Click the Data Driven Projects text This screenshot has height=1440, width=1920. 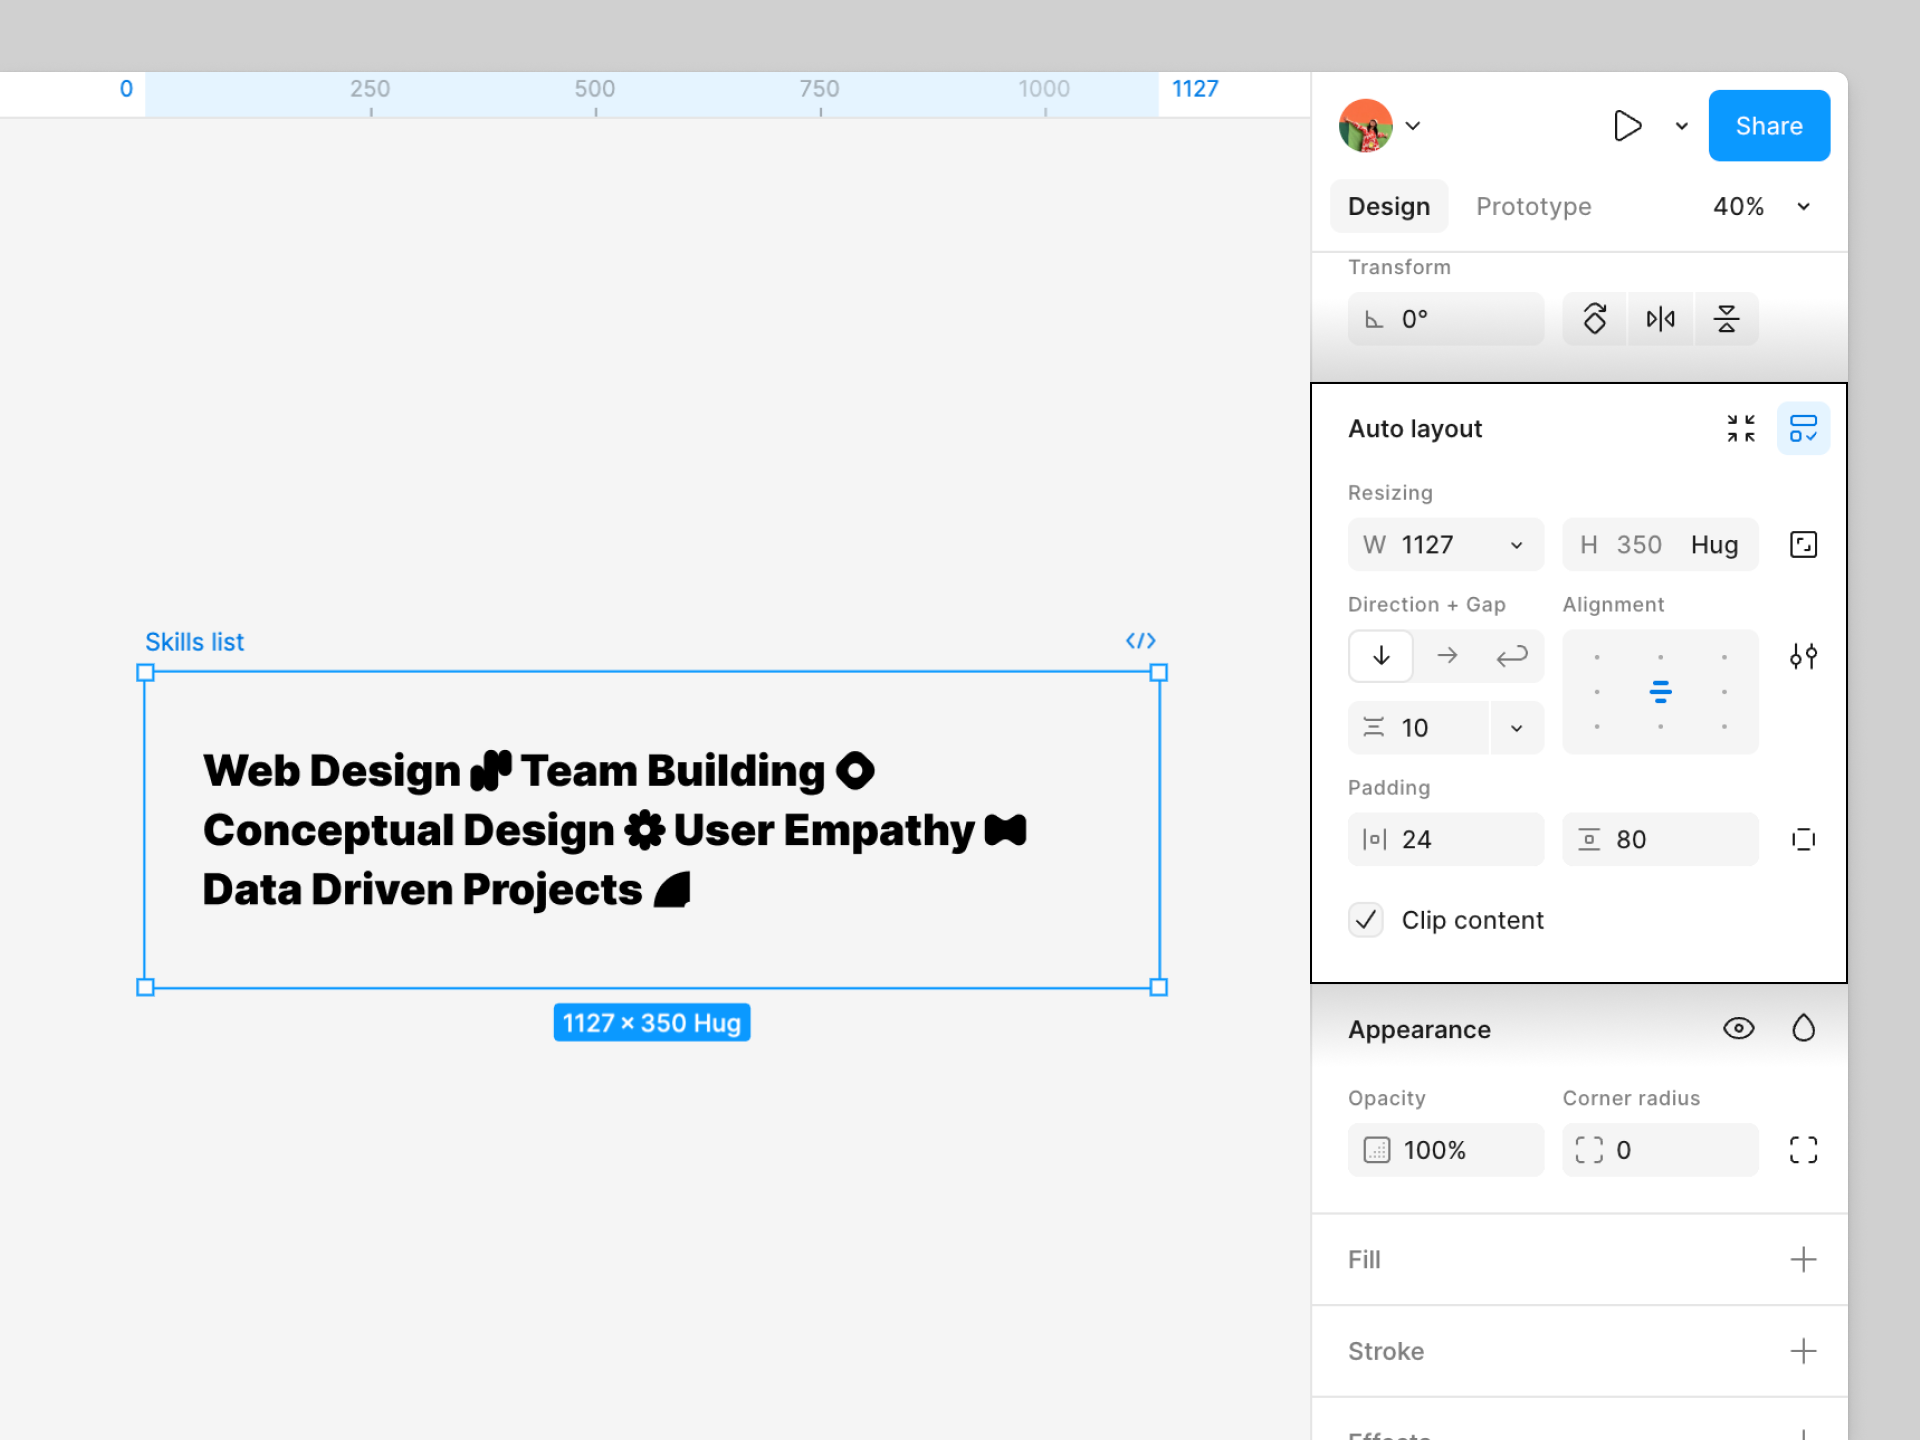[422, 890]
